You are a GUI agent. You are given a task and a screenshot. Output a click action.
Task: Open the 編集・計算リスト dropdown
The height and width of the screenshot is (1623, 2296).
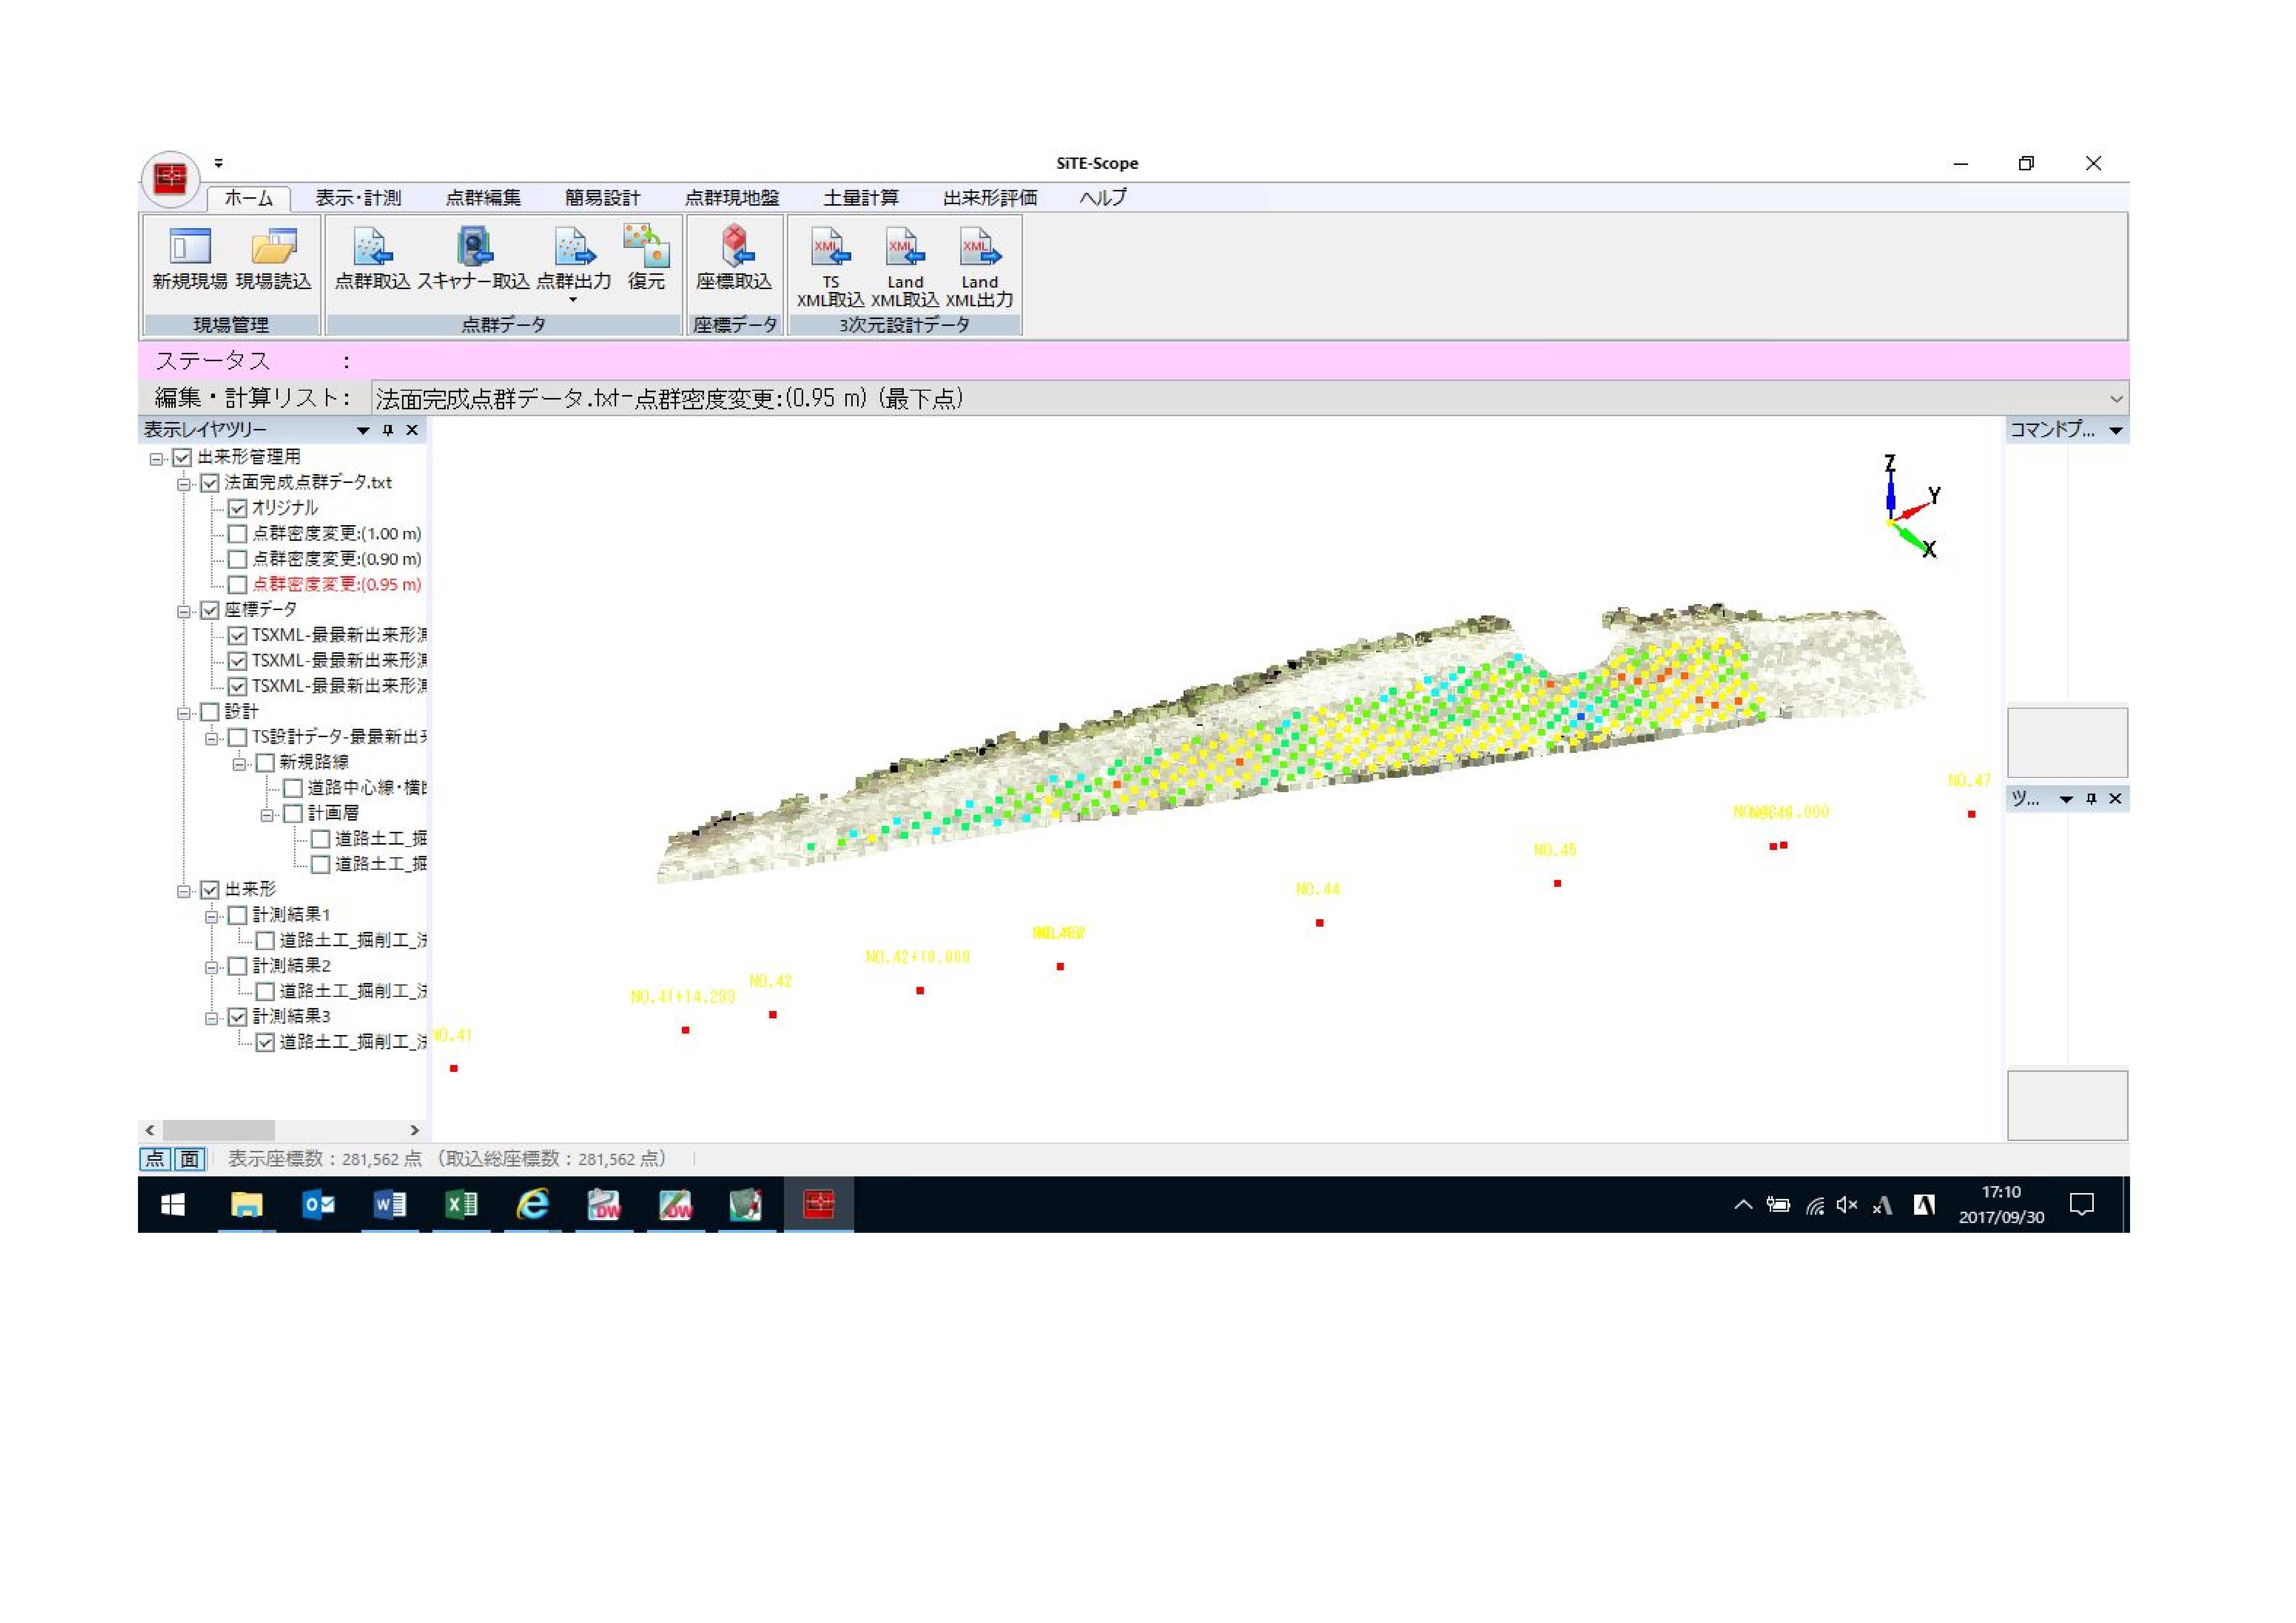(2115, 399)
